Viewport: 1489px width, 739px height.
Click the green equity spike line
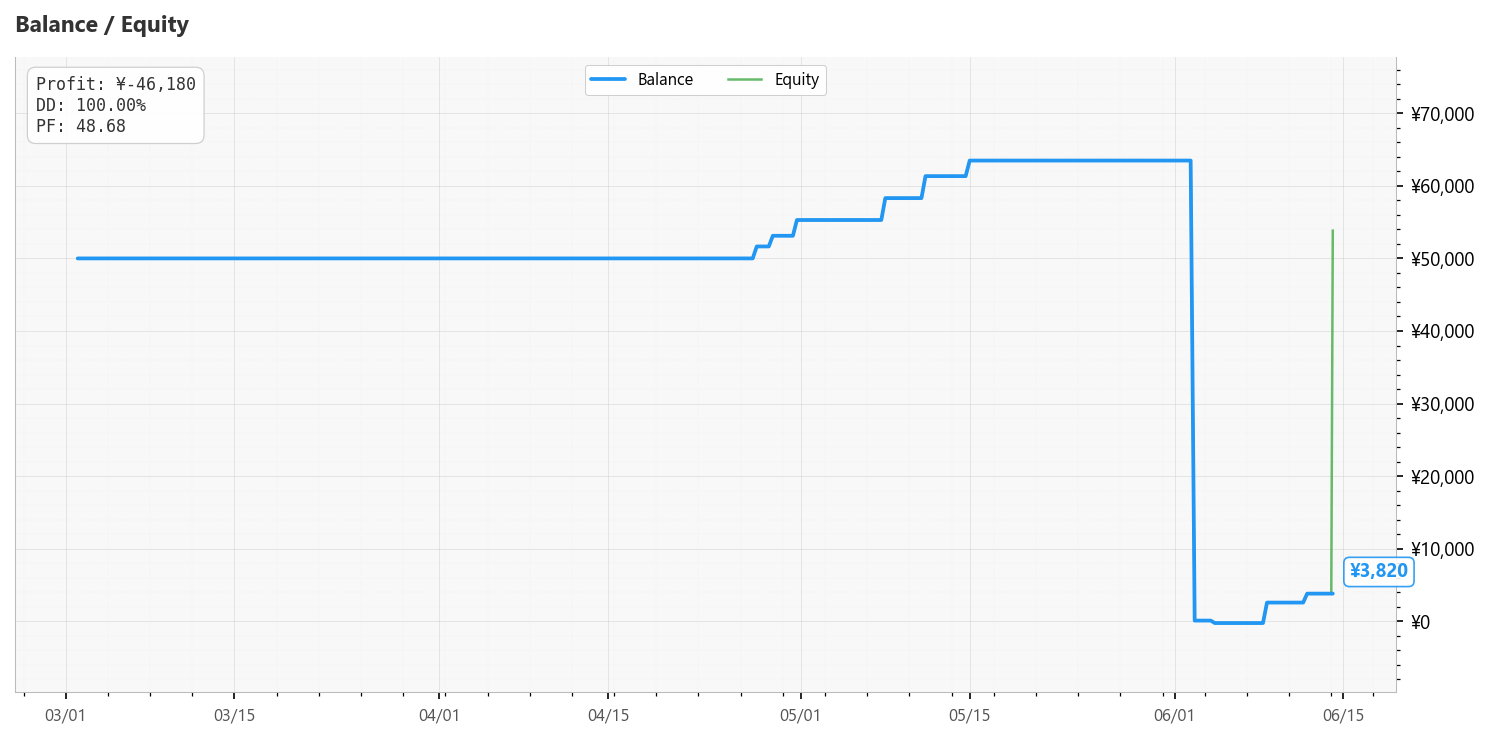point(1332,410)
